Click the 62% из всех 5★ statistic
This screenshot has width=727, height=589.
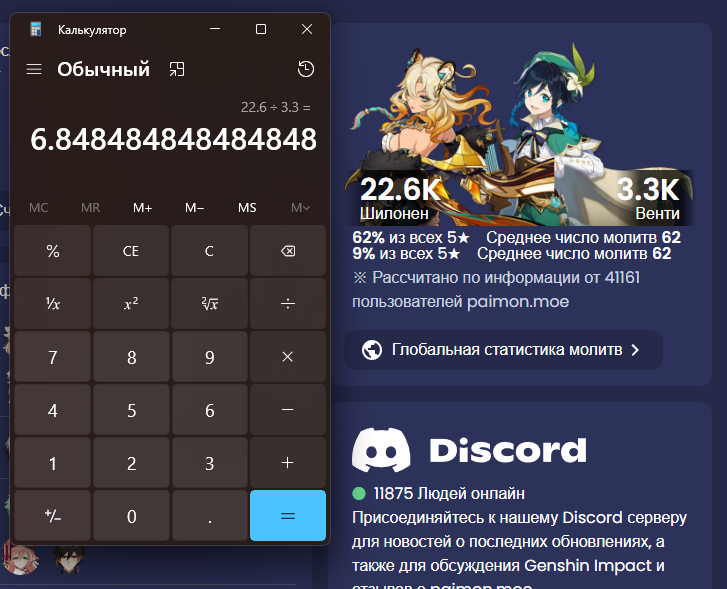point(411,237)
